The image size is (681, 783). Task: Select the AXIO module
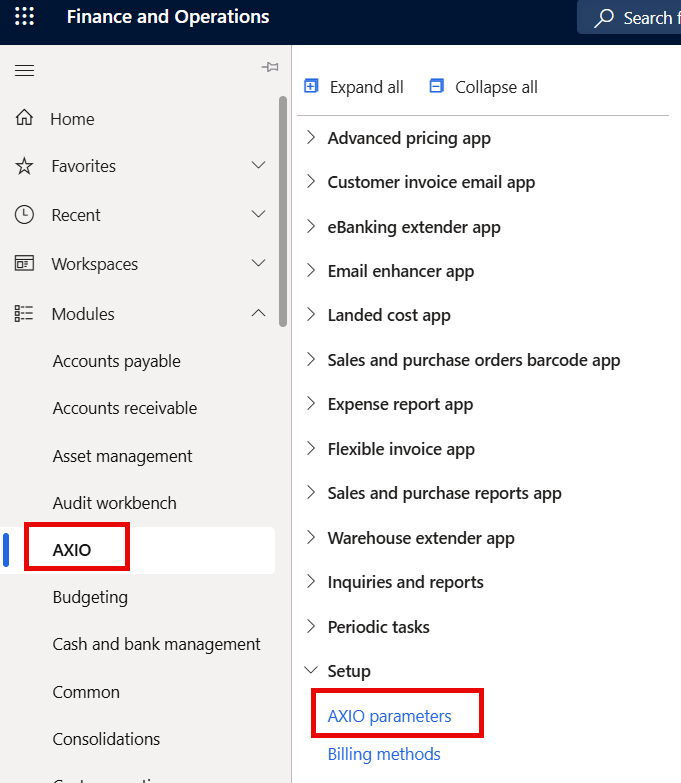pyautogui.click(x=72, y=550)
